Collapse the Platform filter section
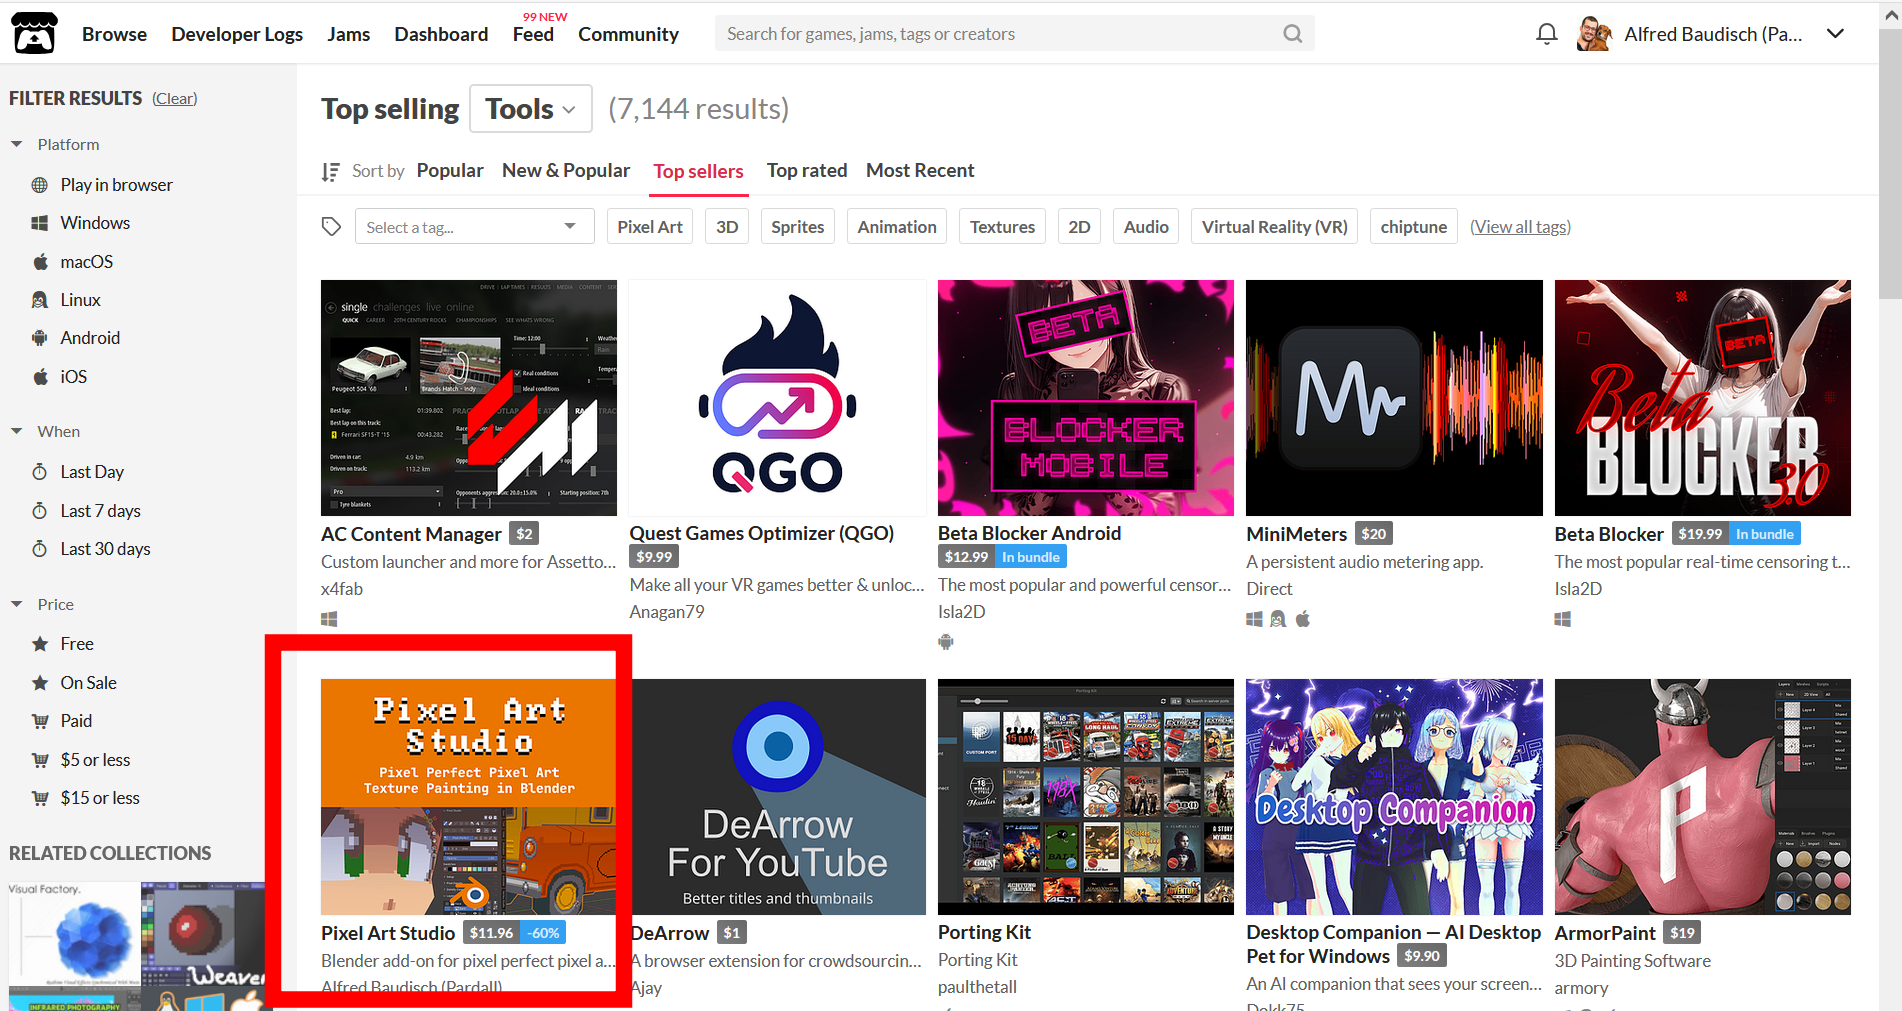The image size is (1902, 1011). pos(17,144)
